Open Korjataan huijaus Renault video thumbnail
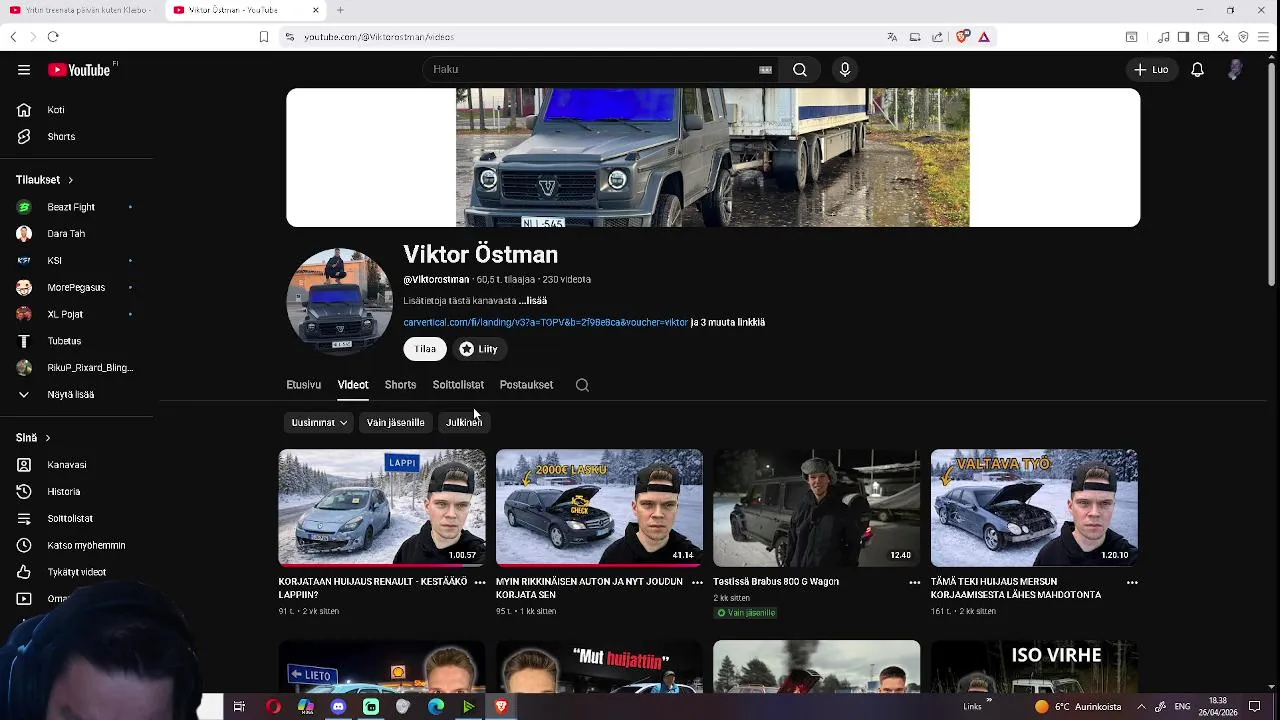 (382, 508)
